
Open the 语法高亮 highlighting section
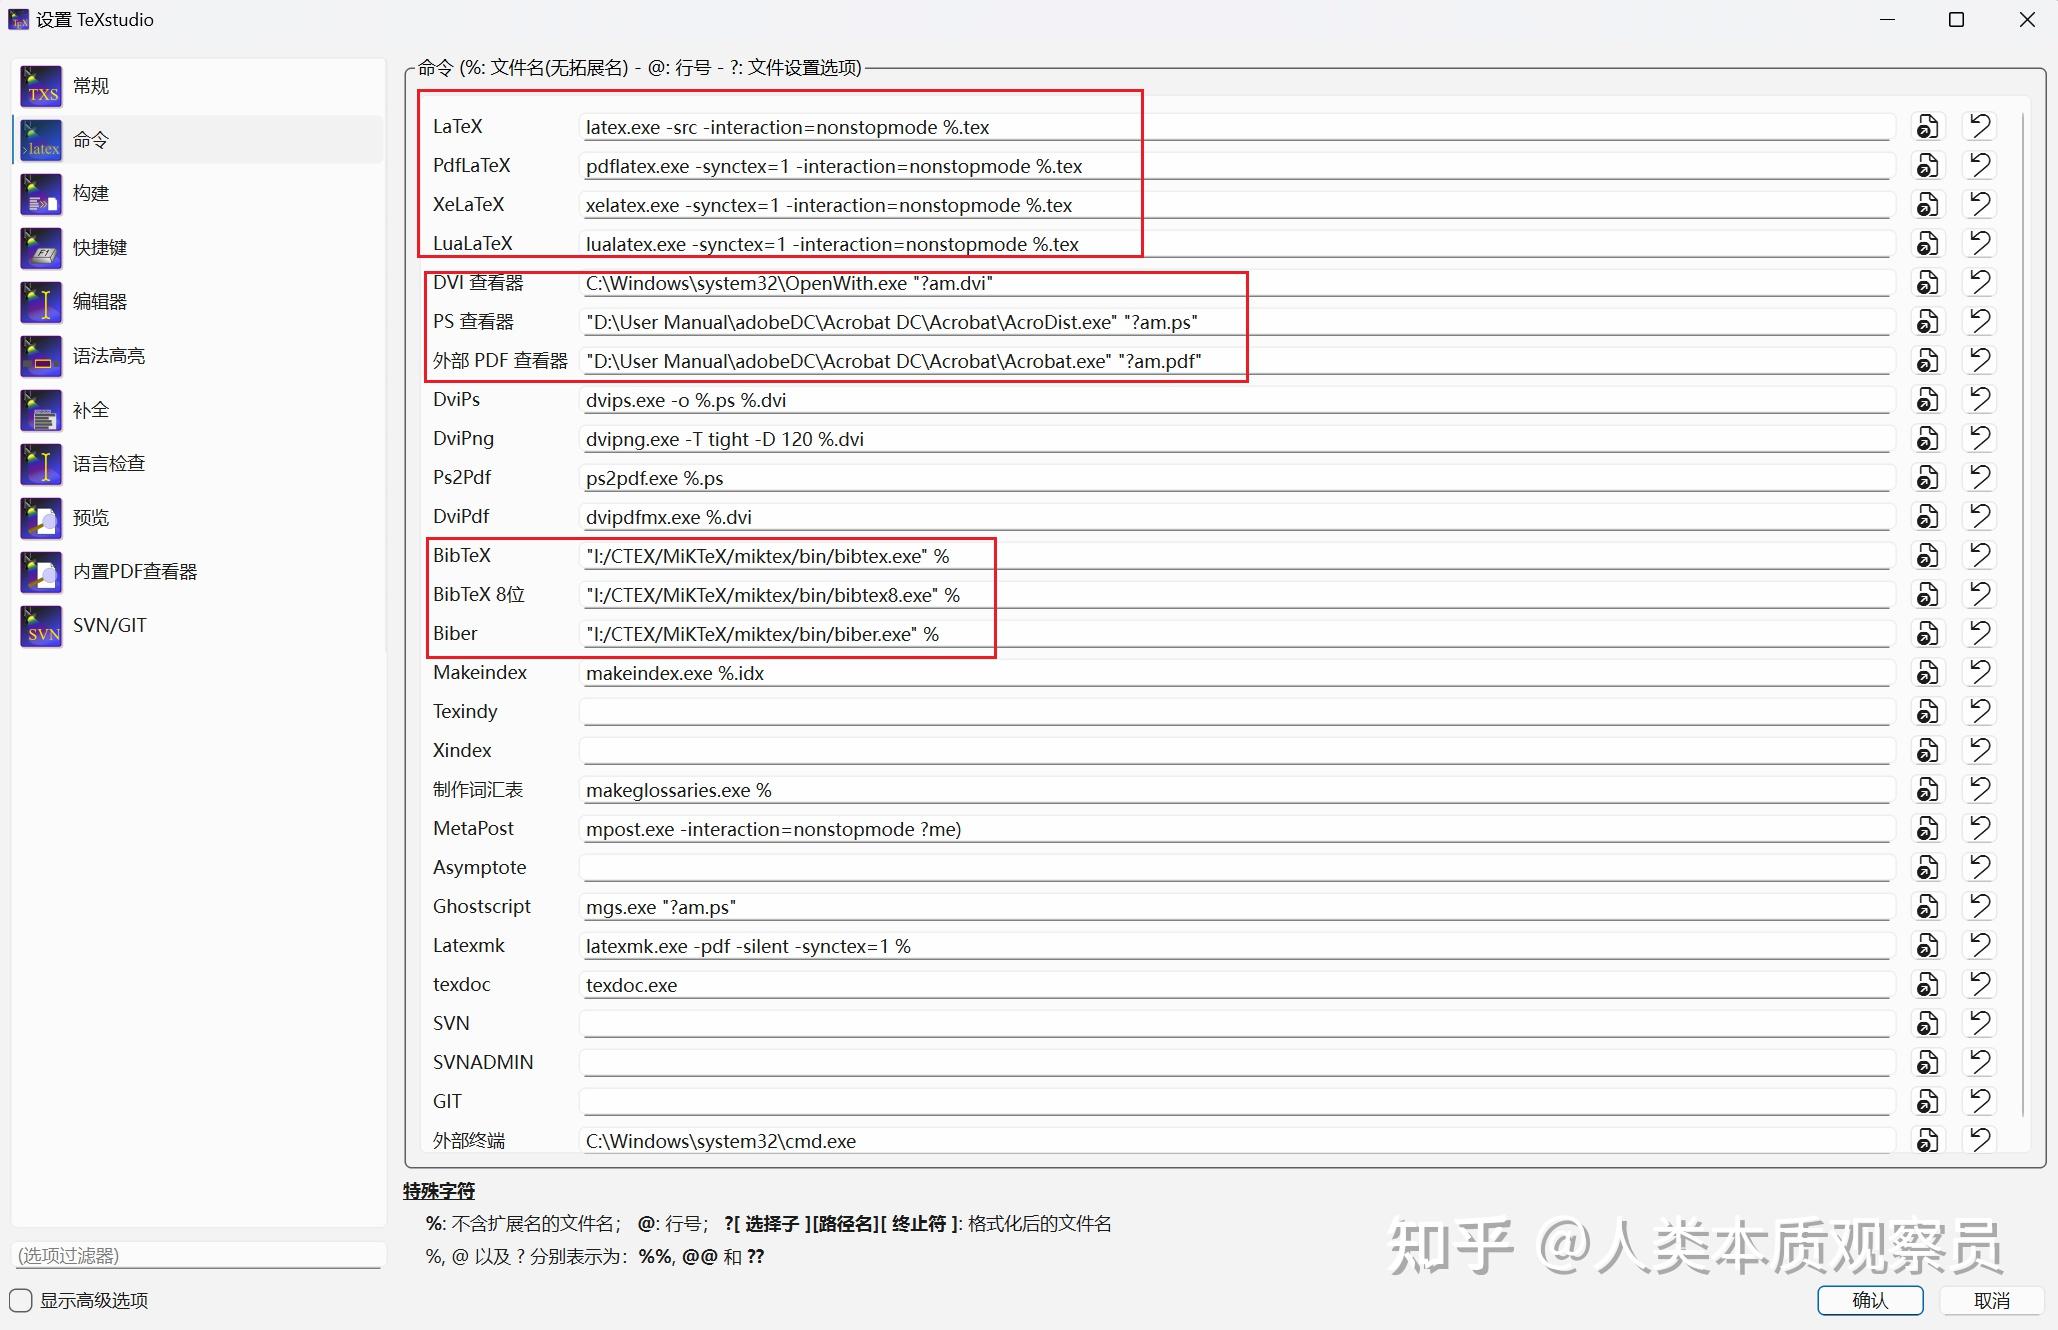(109, 355)
